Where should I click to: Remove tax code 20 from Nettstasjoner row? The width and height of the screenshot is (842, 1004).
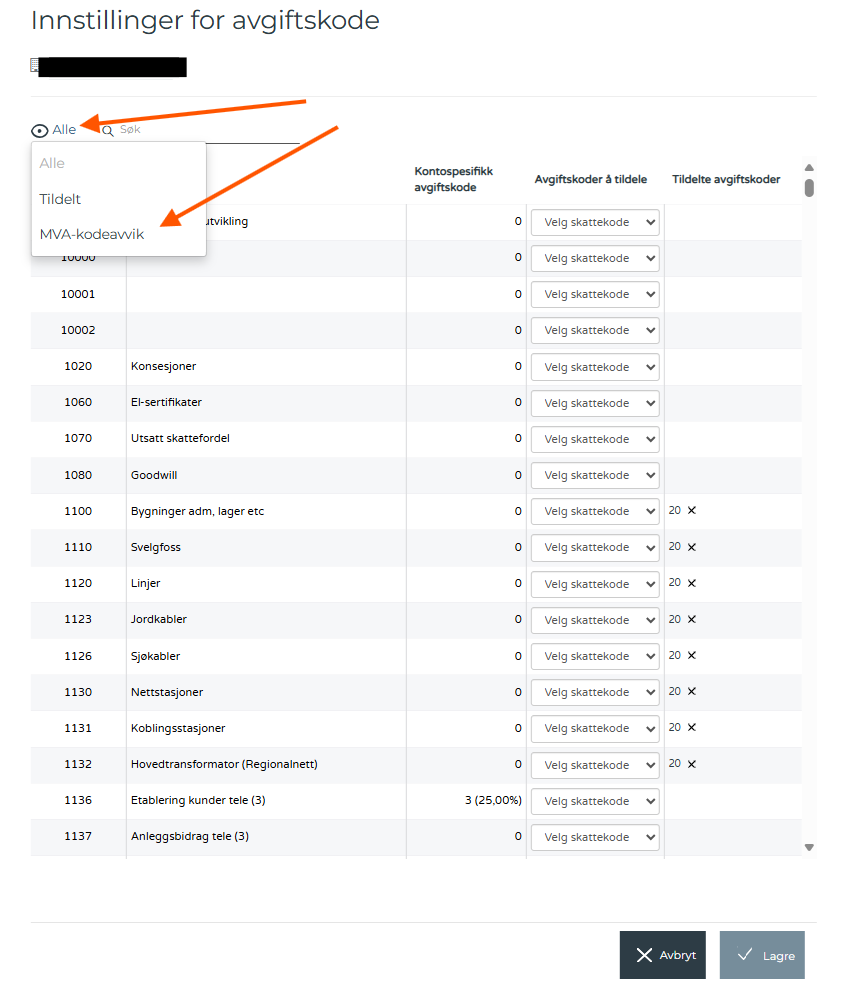692,691
